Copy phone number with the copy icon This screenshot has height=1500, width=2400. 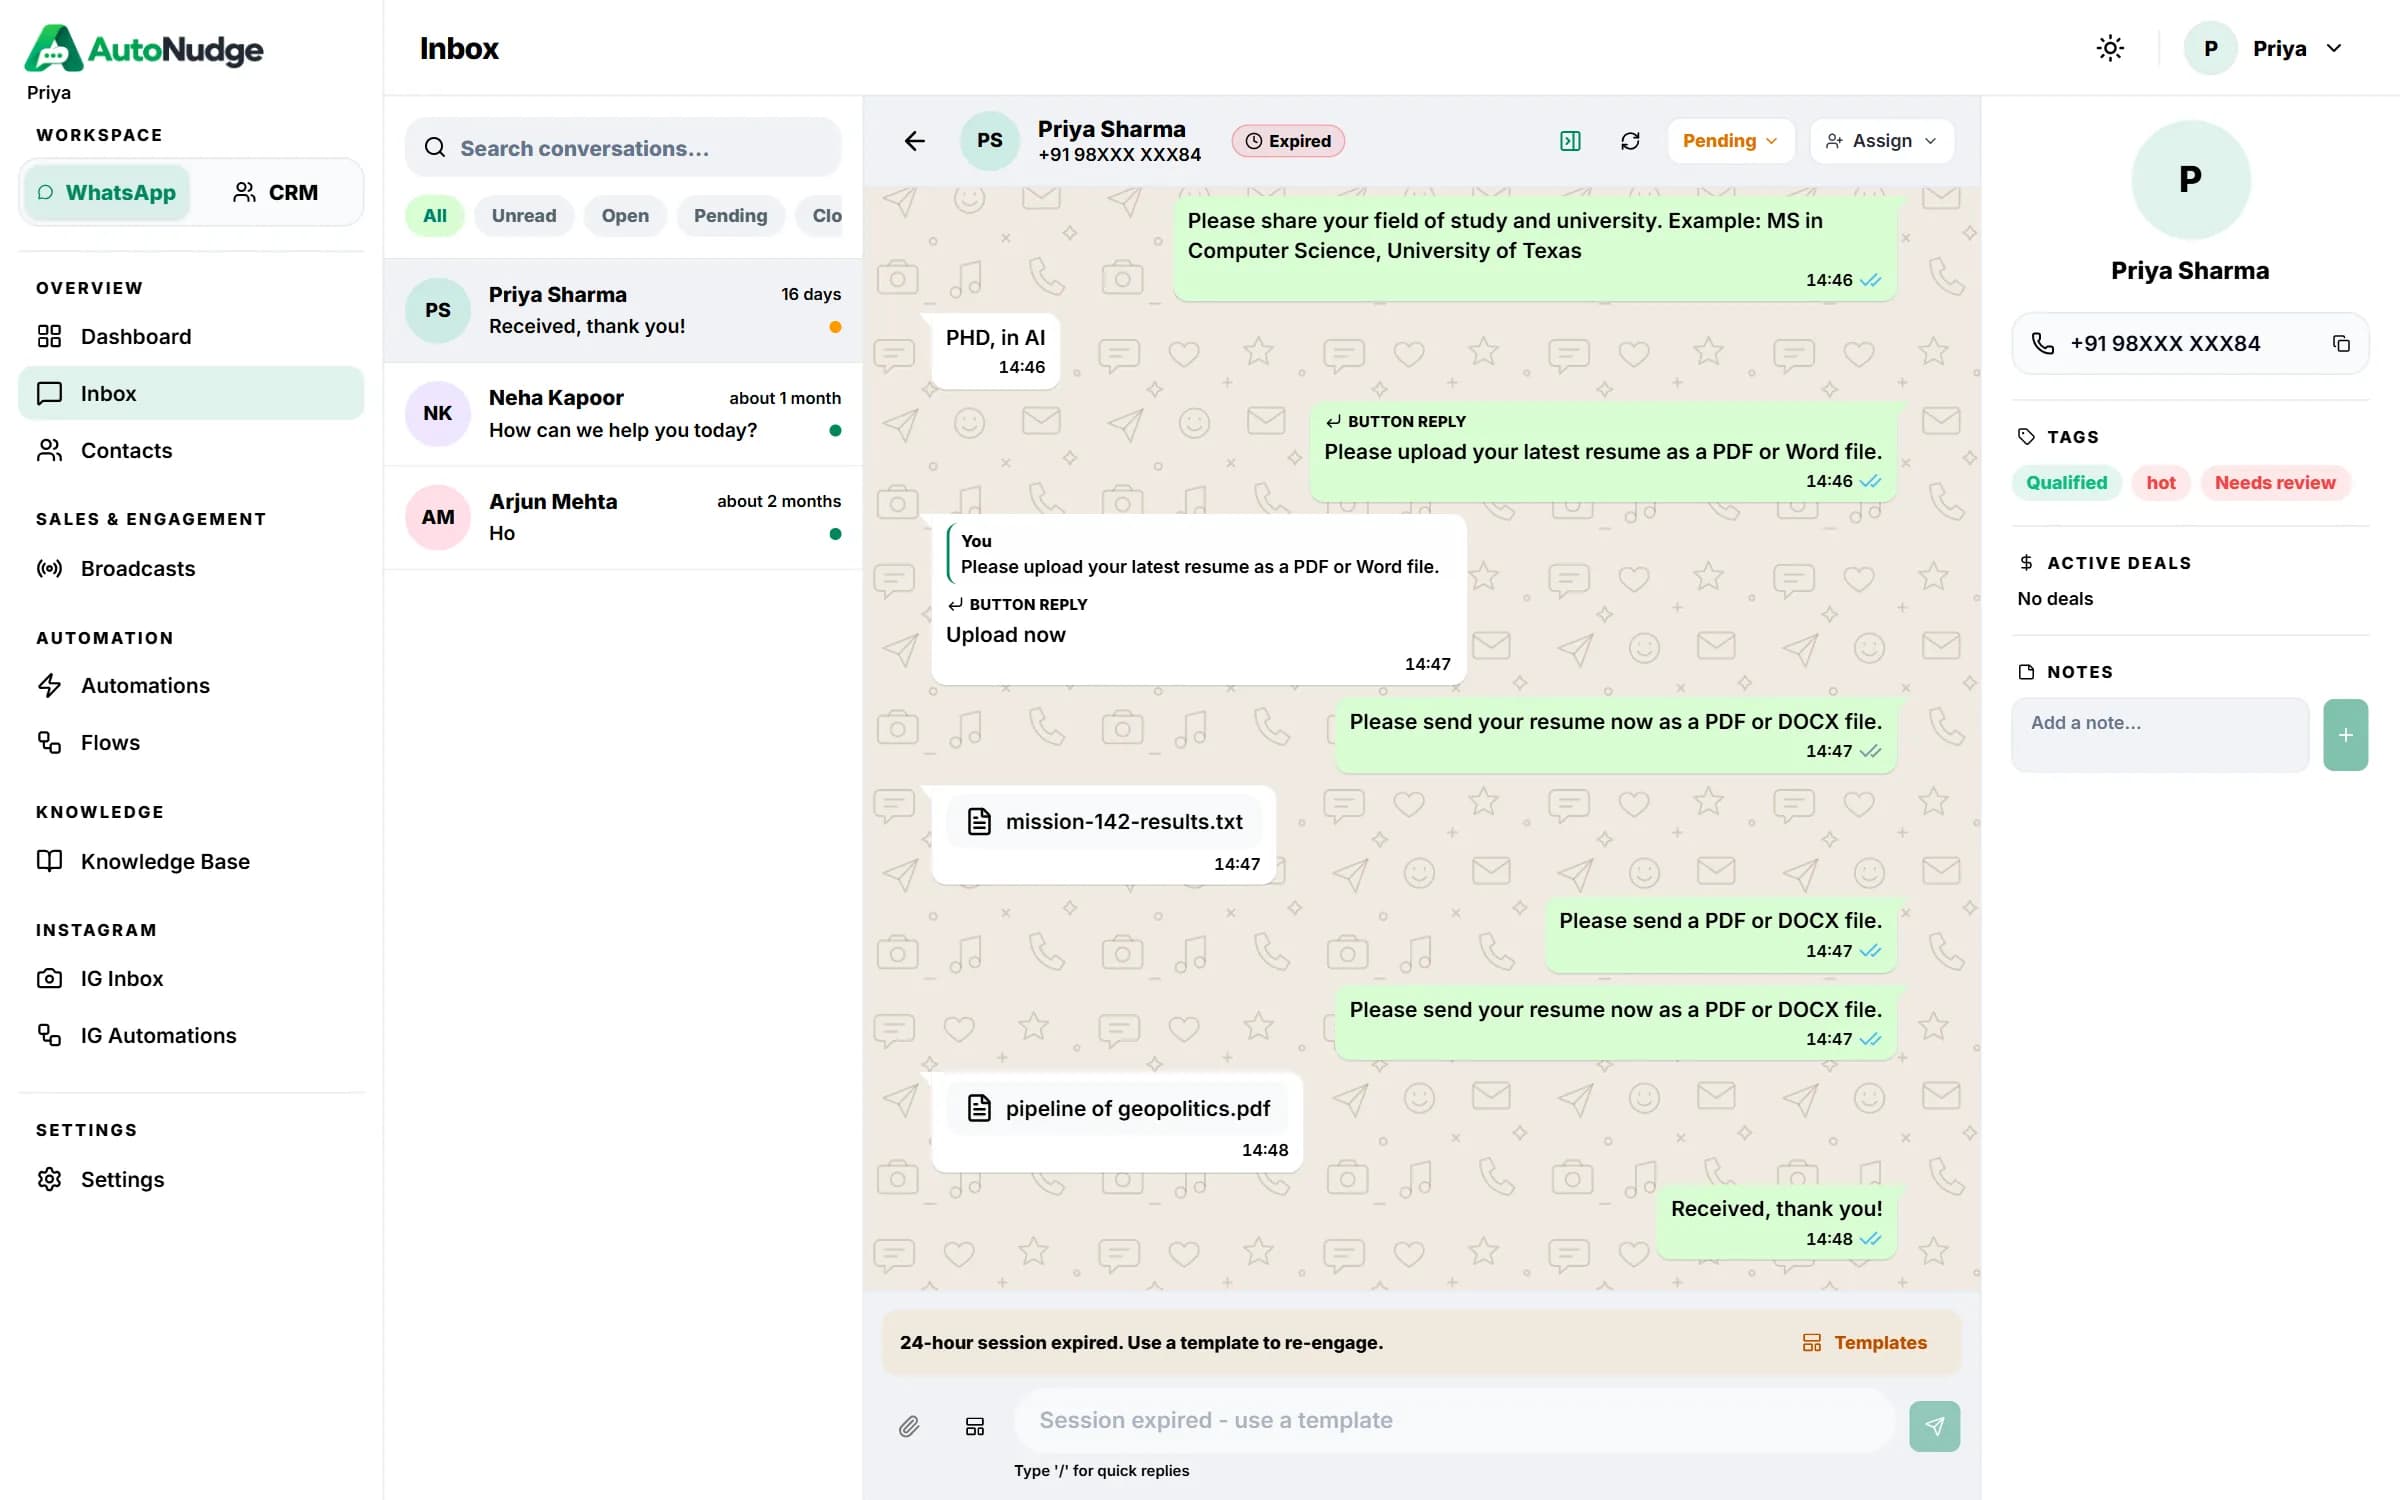(x=2341, y=344)
